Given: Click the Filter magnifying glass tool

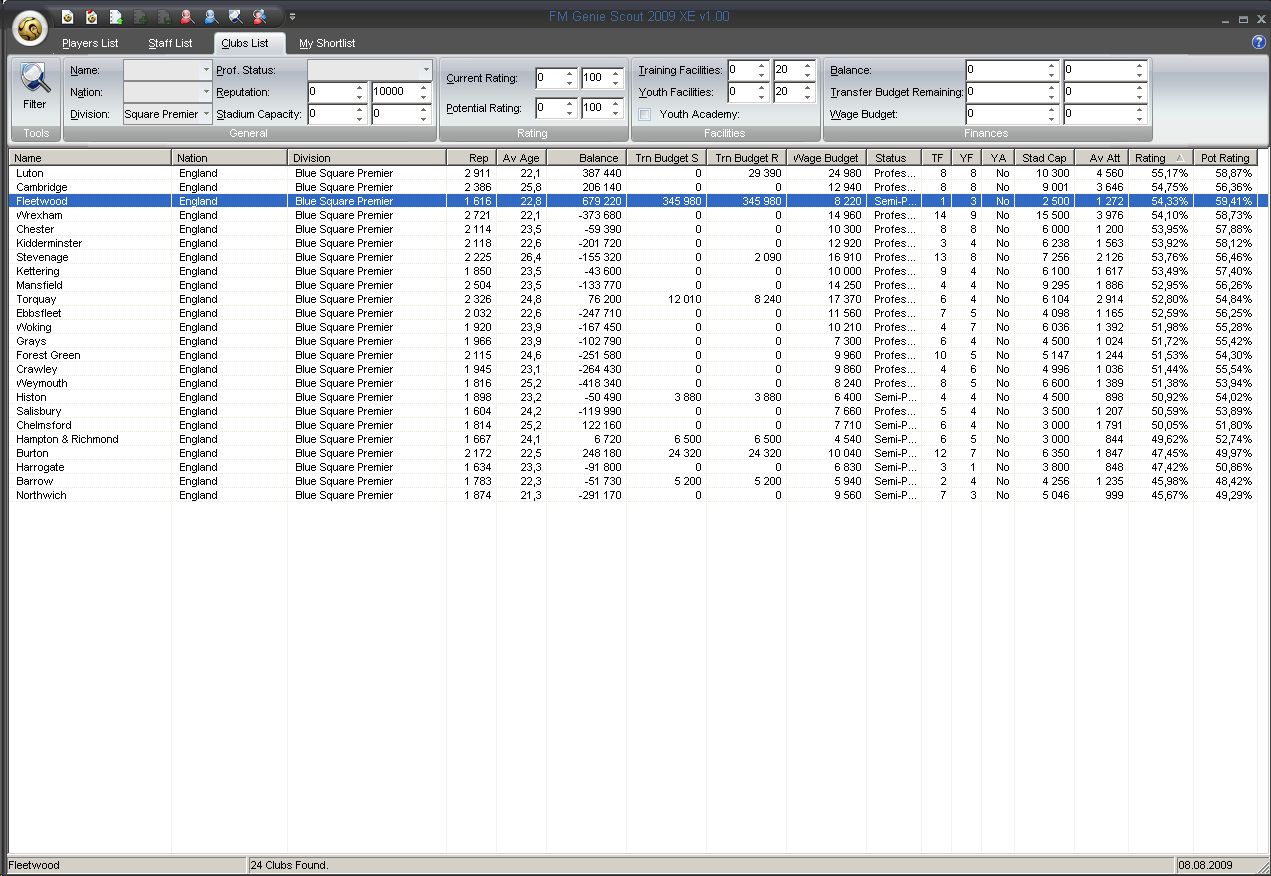Looking at the screenshot, I should coord(35,86).
